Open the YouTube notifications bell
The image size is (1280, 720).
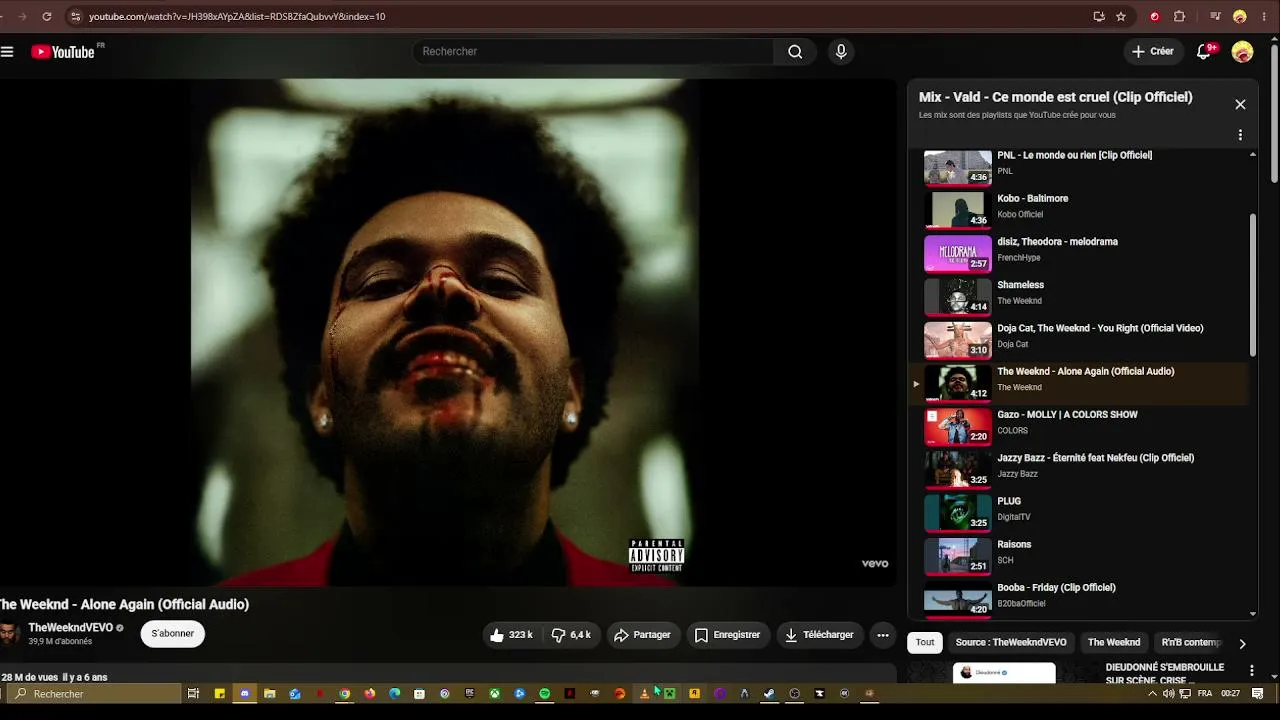(x=1204, y=52)
